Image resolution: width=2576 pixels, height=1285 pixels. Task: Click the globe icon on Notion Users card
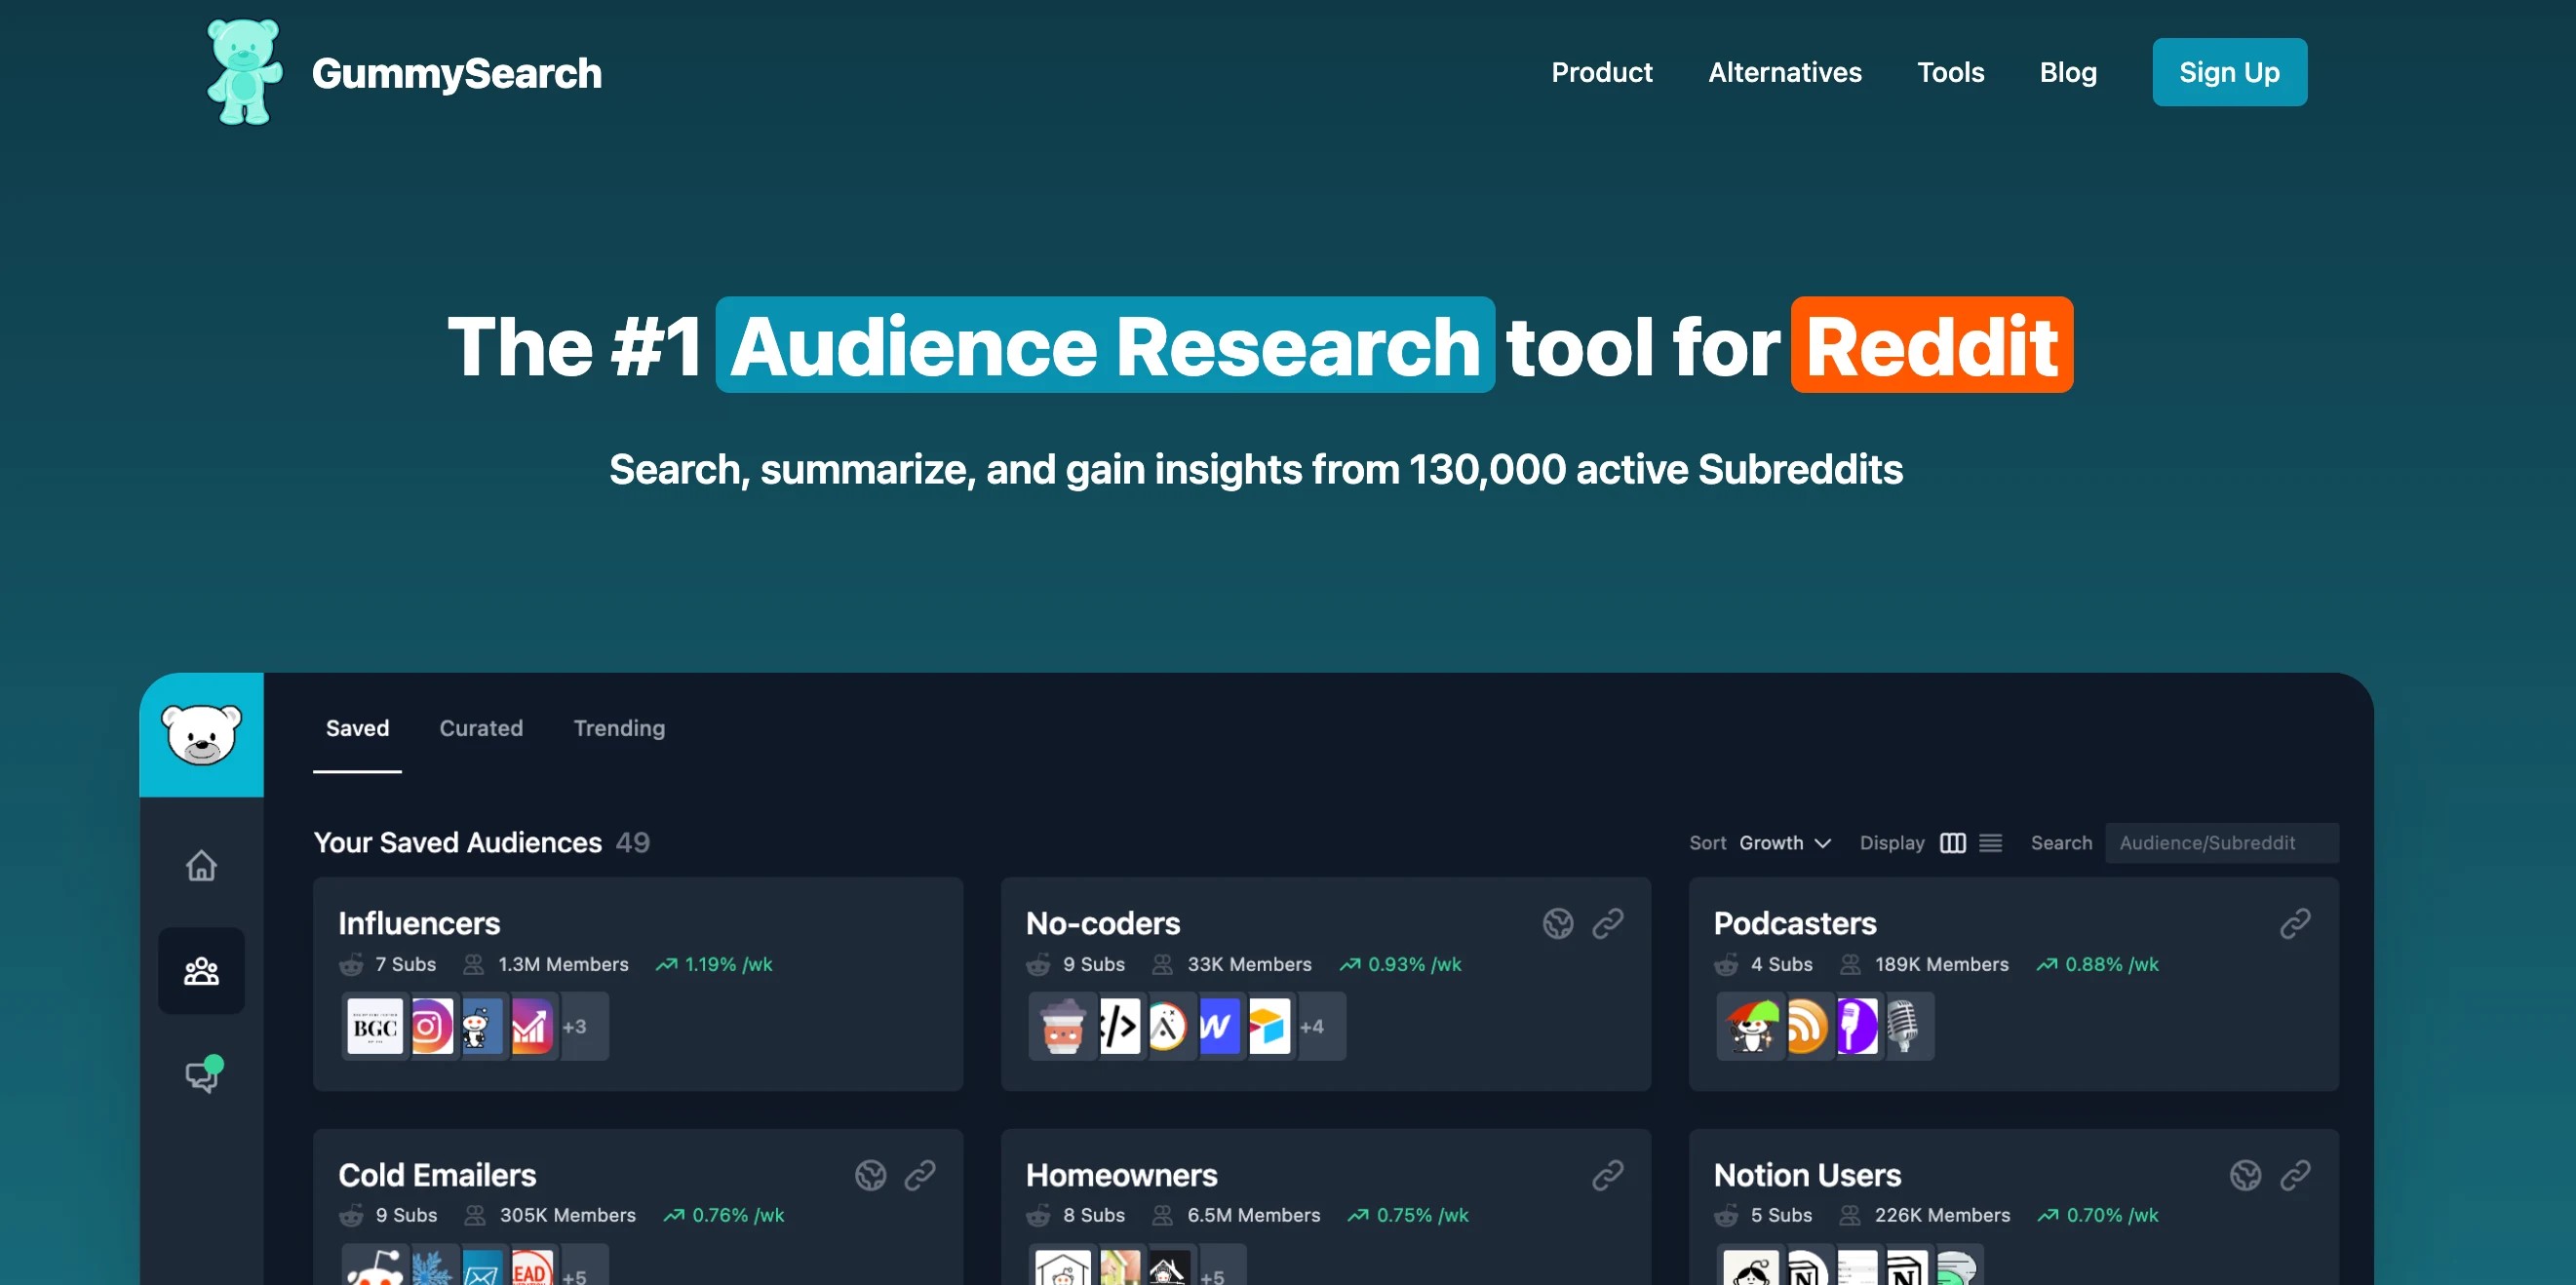pyautogui.click(x=2245, y=1175)
